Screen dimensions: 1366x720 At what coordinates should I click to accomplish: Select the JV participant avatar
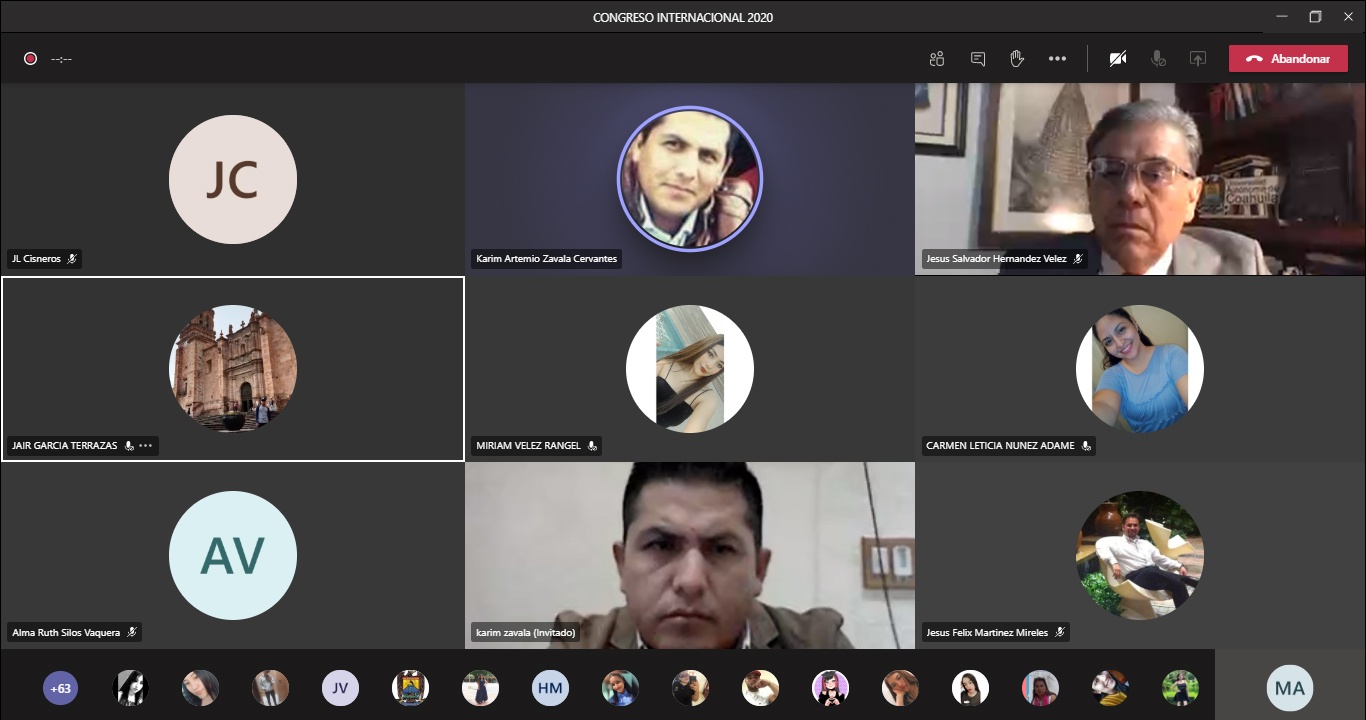pos(340,688)
